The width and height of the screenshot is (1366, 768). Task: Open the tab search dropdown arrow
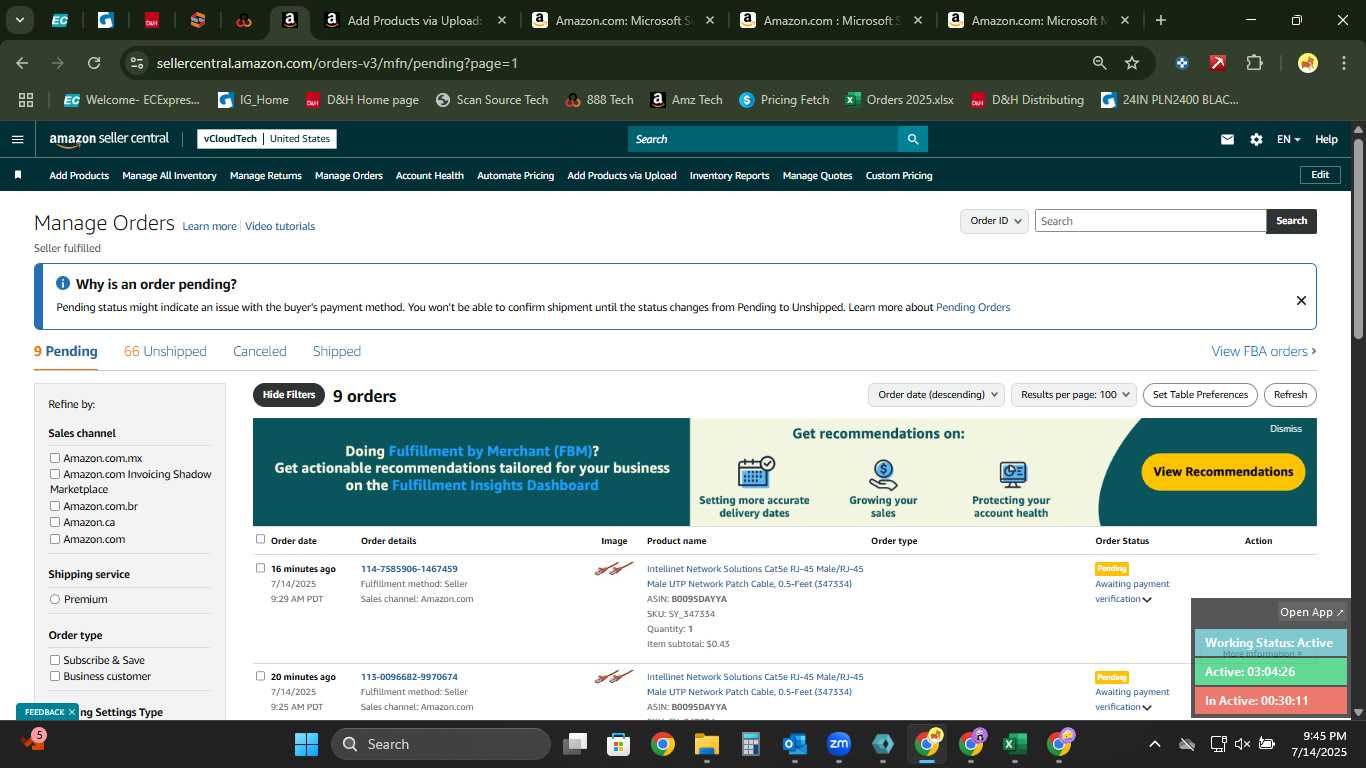pos(20,20)
